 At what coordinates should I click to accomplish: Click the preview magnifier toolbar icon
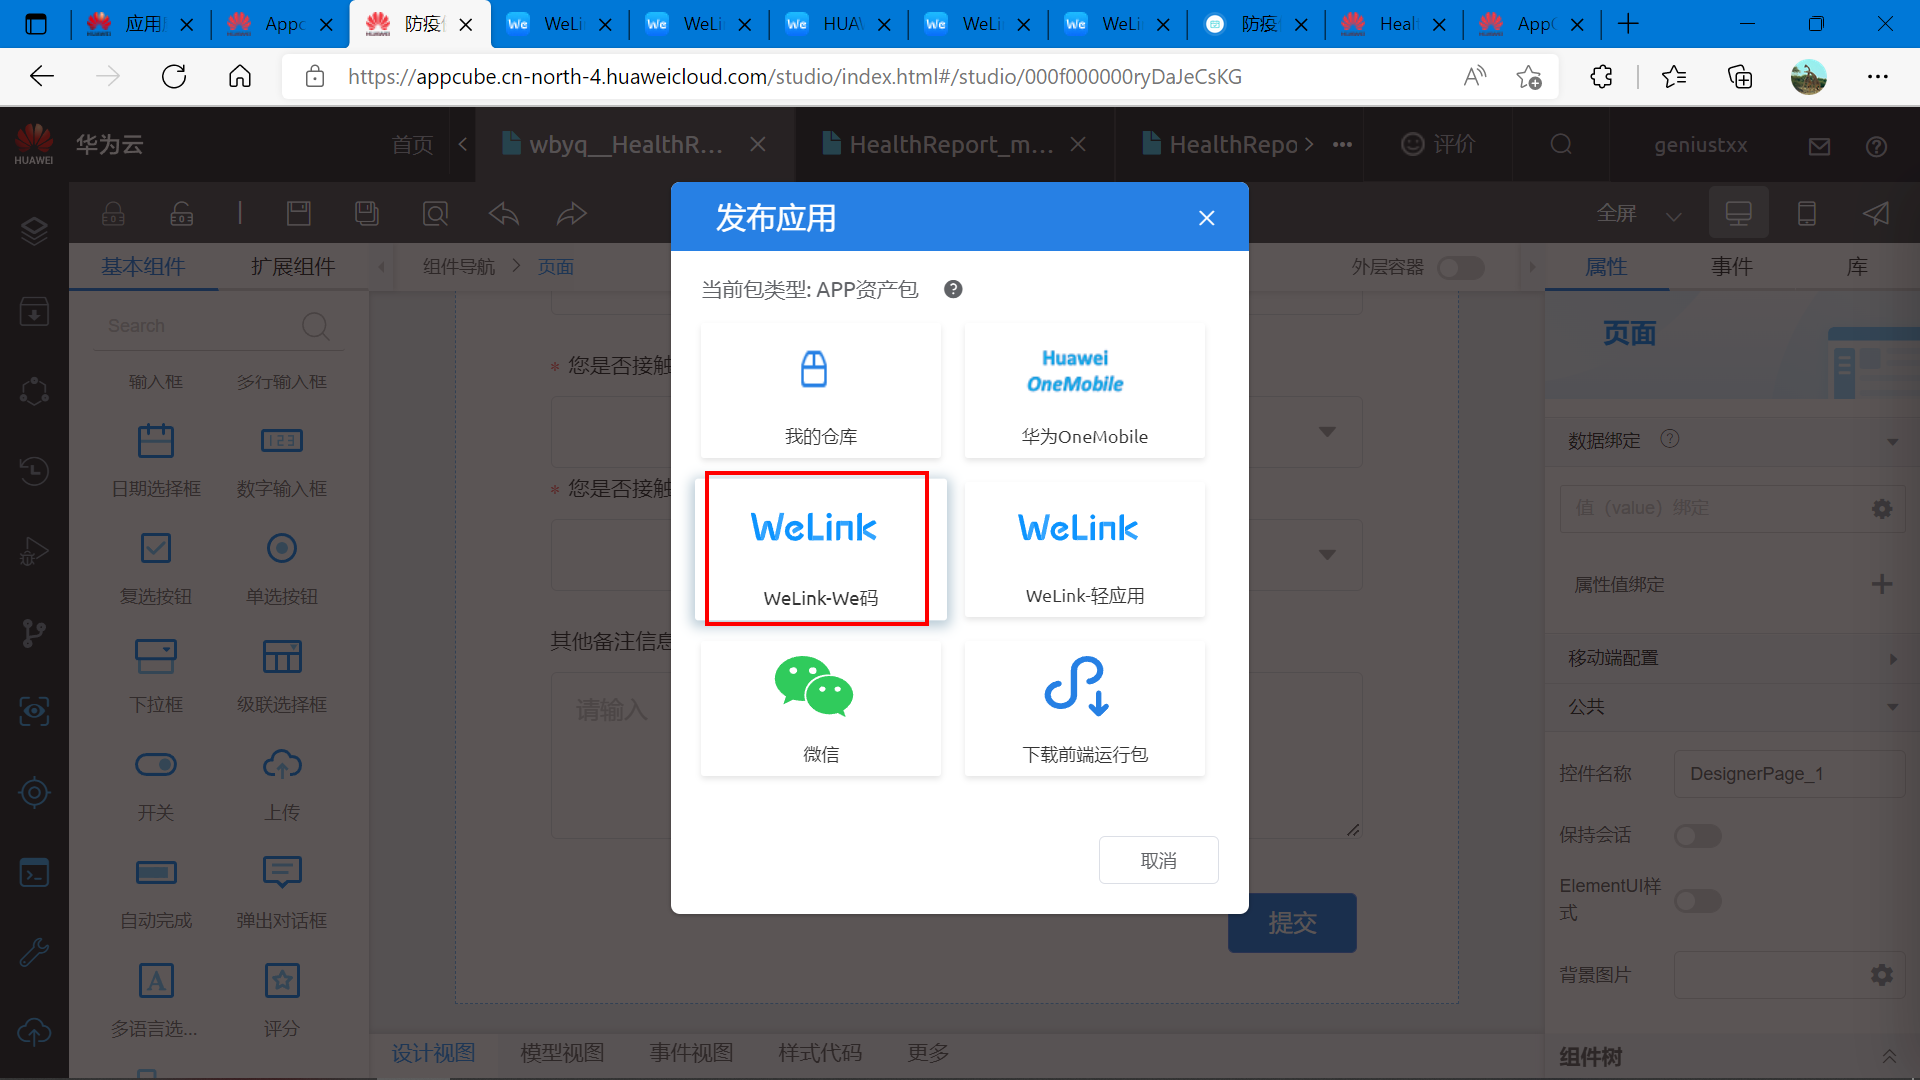point(435,213)
